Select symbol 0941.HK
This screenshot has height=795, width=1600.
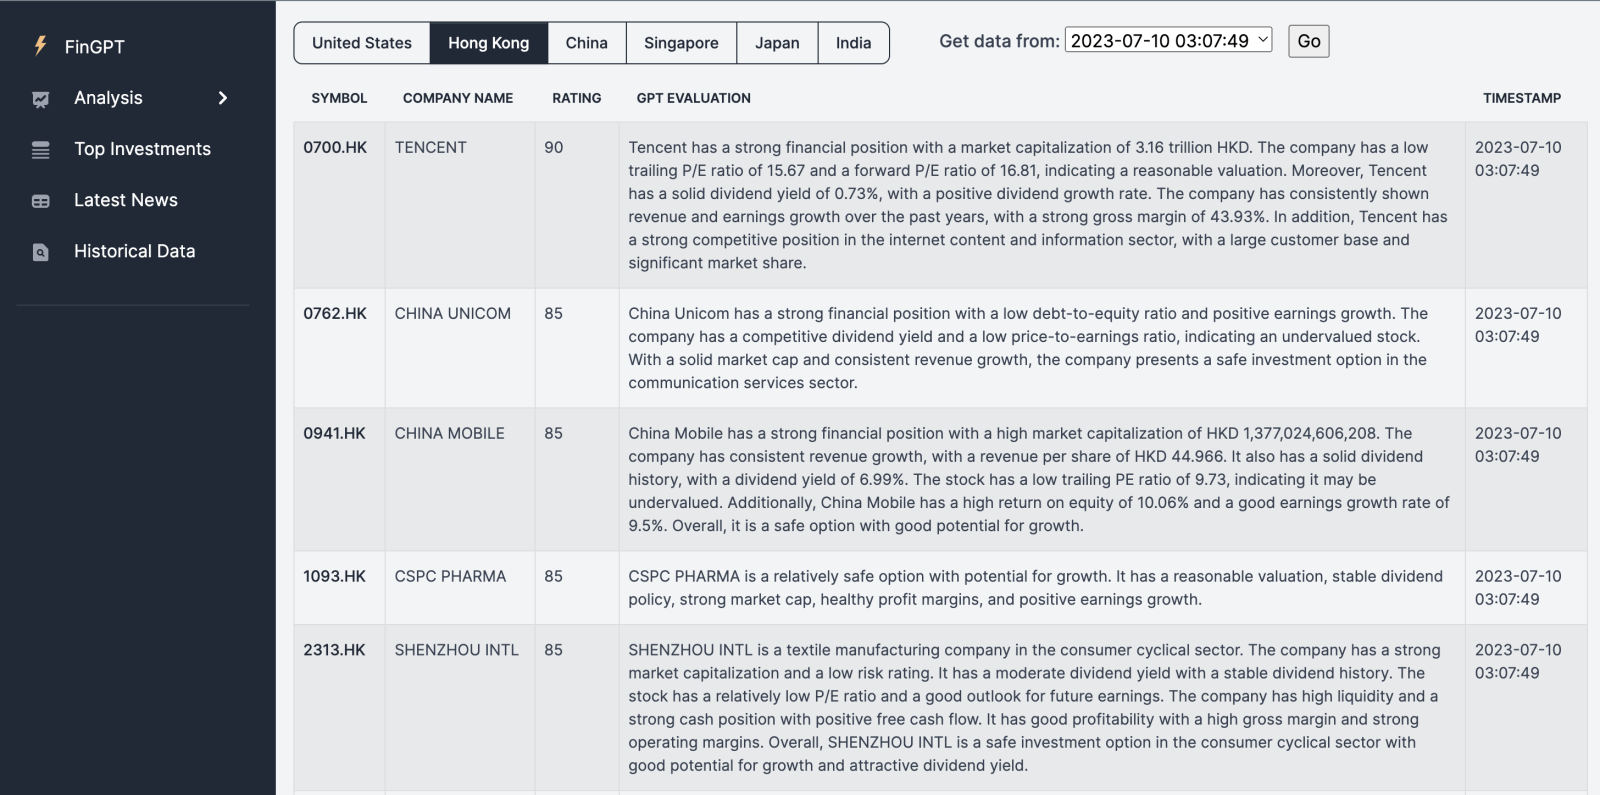tap(334, 433)
